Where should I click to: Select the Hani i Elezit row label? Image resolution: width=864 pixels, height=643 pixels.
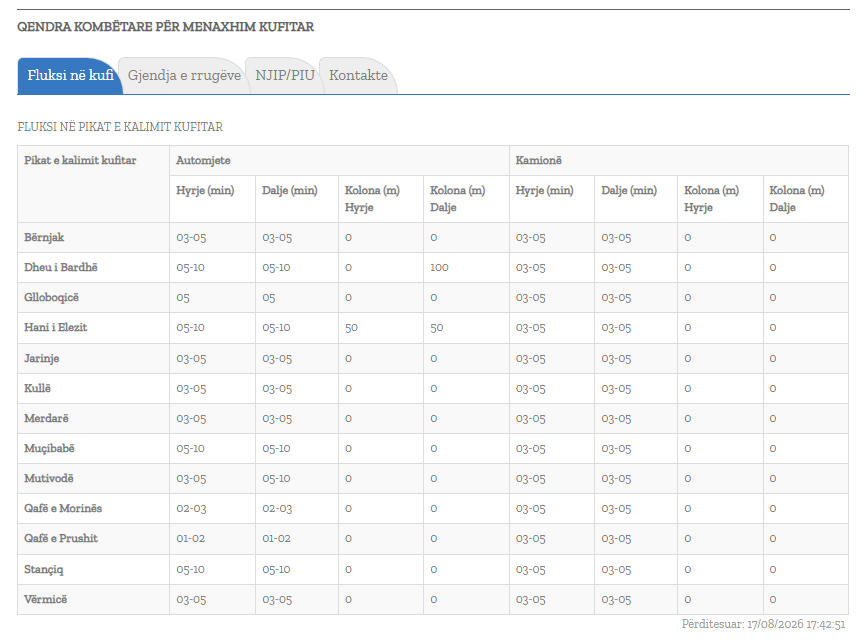(56, 327)
